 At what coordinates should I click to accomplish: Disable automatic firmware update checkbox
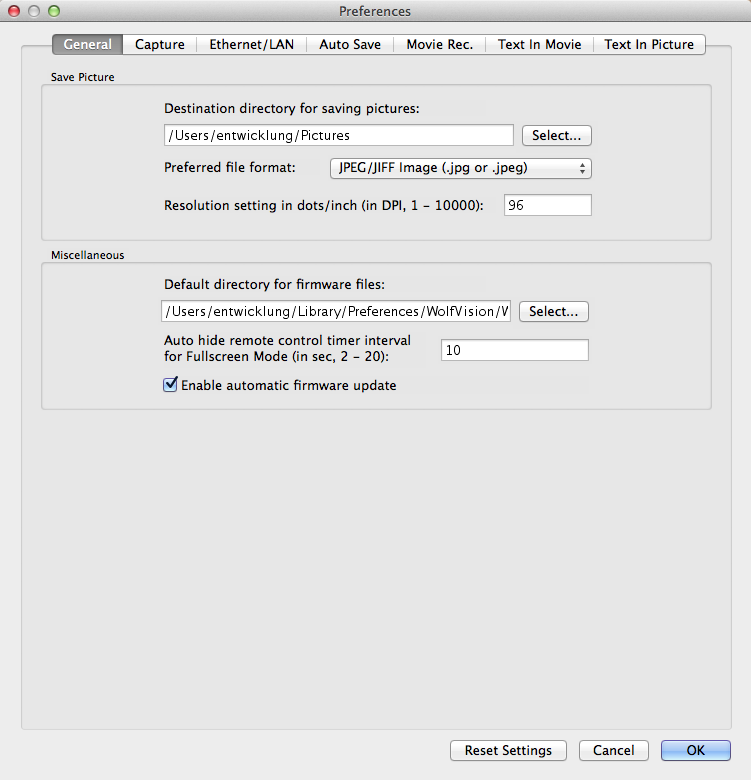click(x=170, y=385)
